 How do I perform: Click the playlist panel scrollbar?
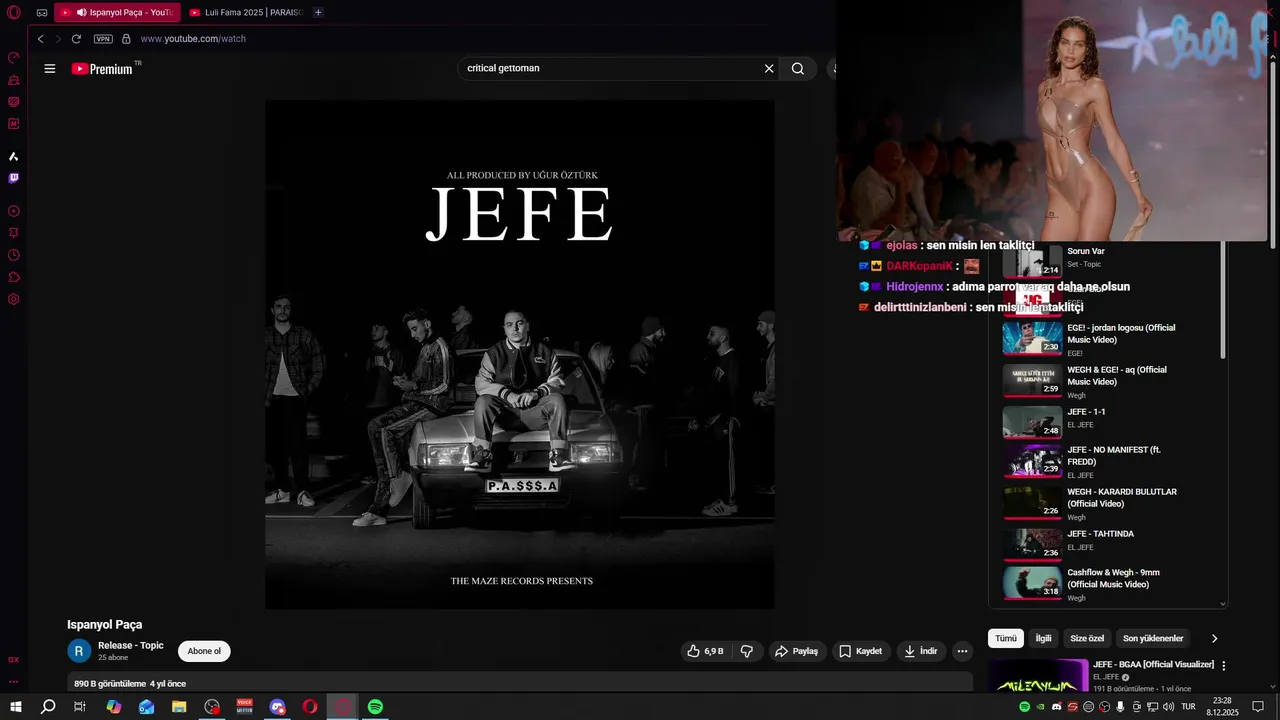coord(1223,300)
